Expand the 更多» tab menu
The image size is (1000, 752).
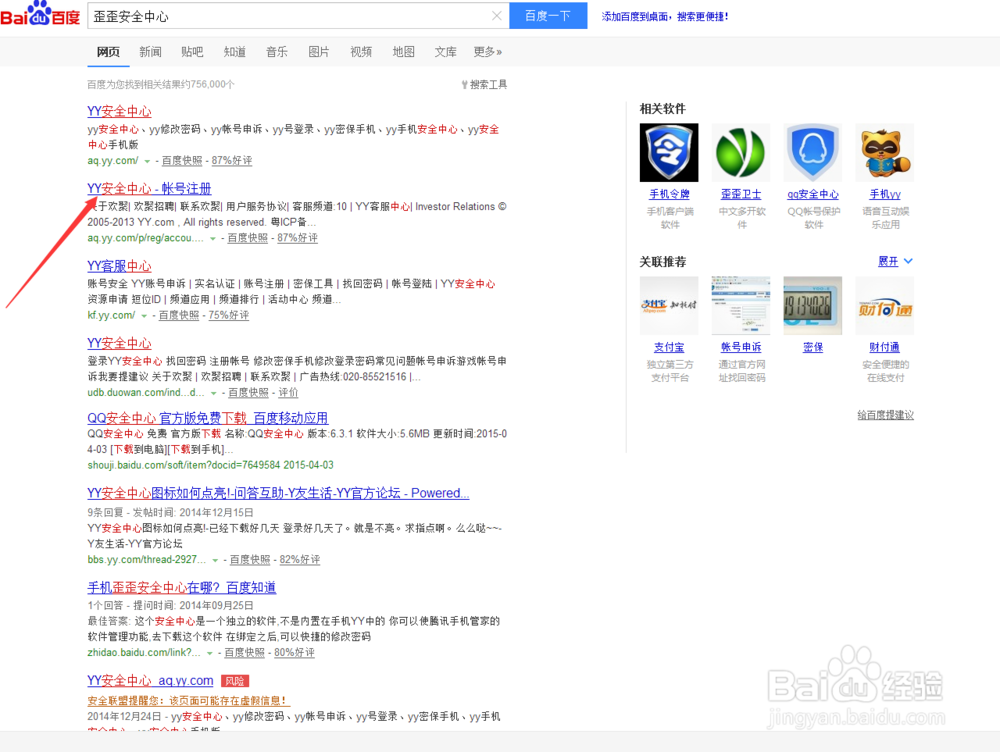click(487, 52)
